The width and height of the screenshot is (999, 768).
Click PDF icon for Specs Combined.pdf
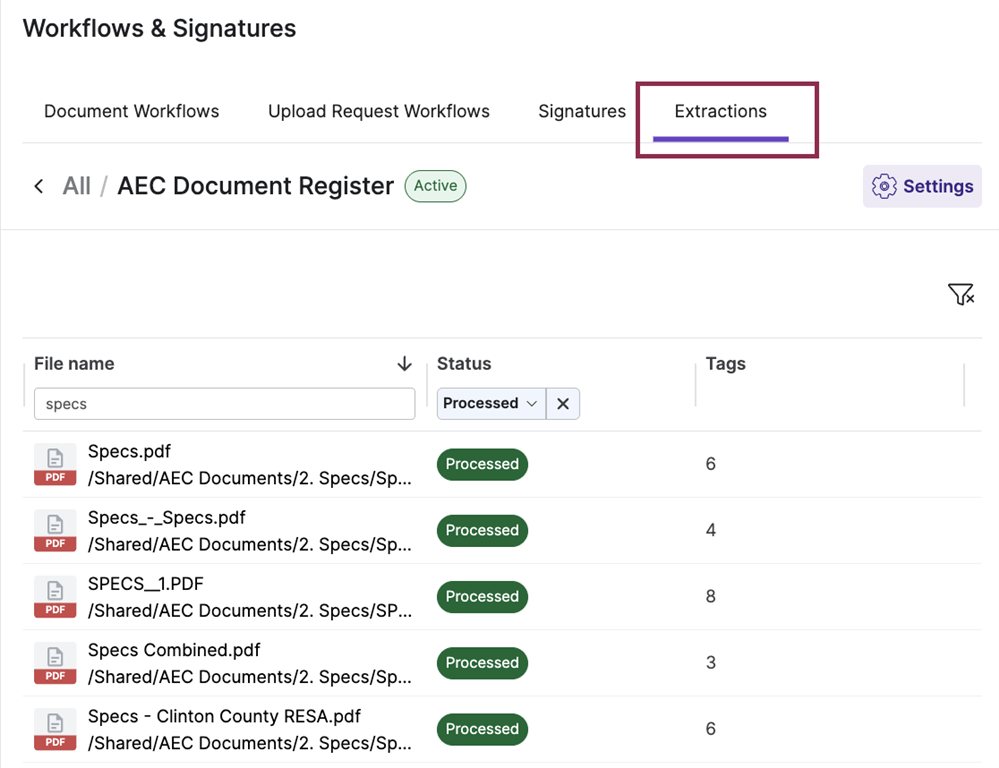coord(55,663)
